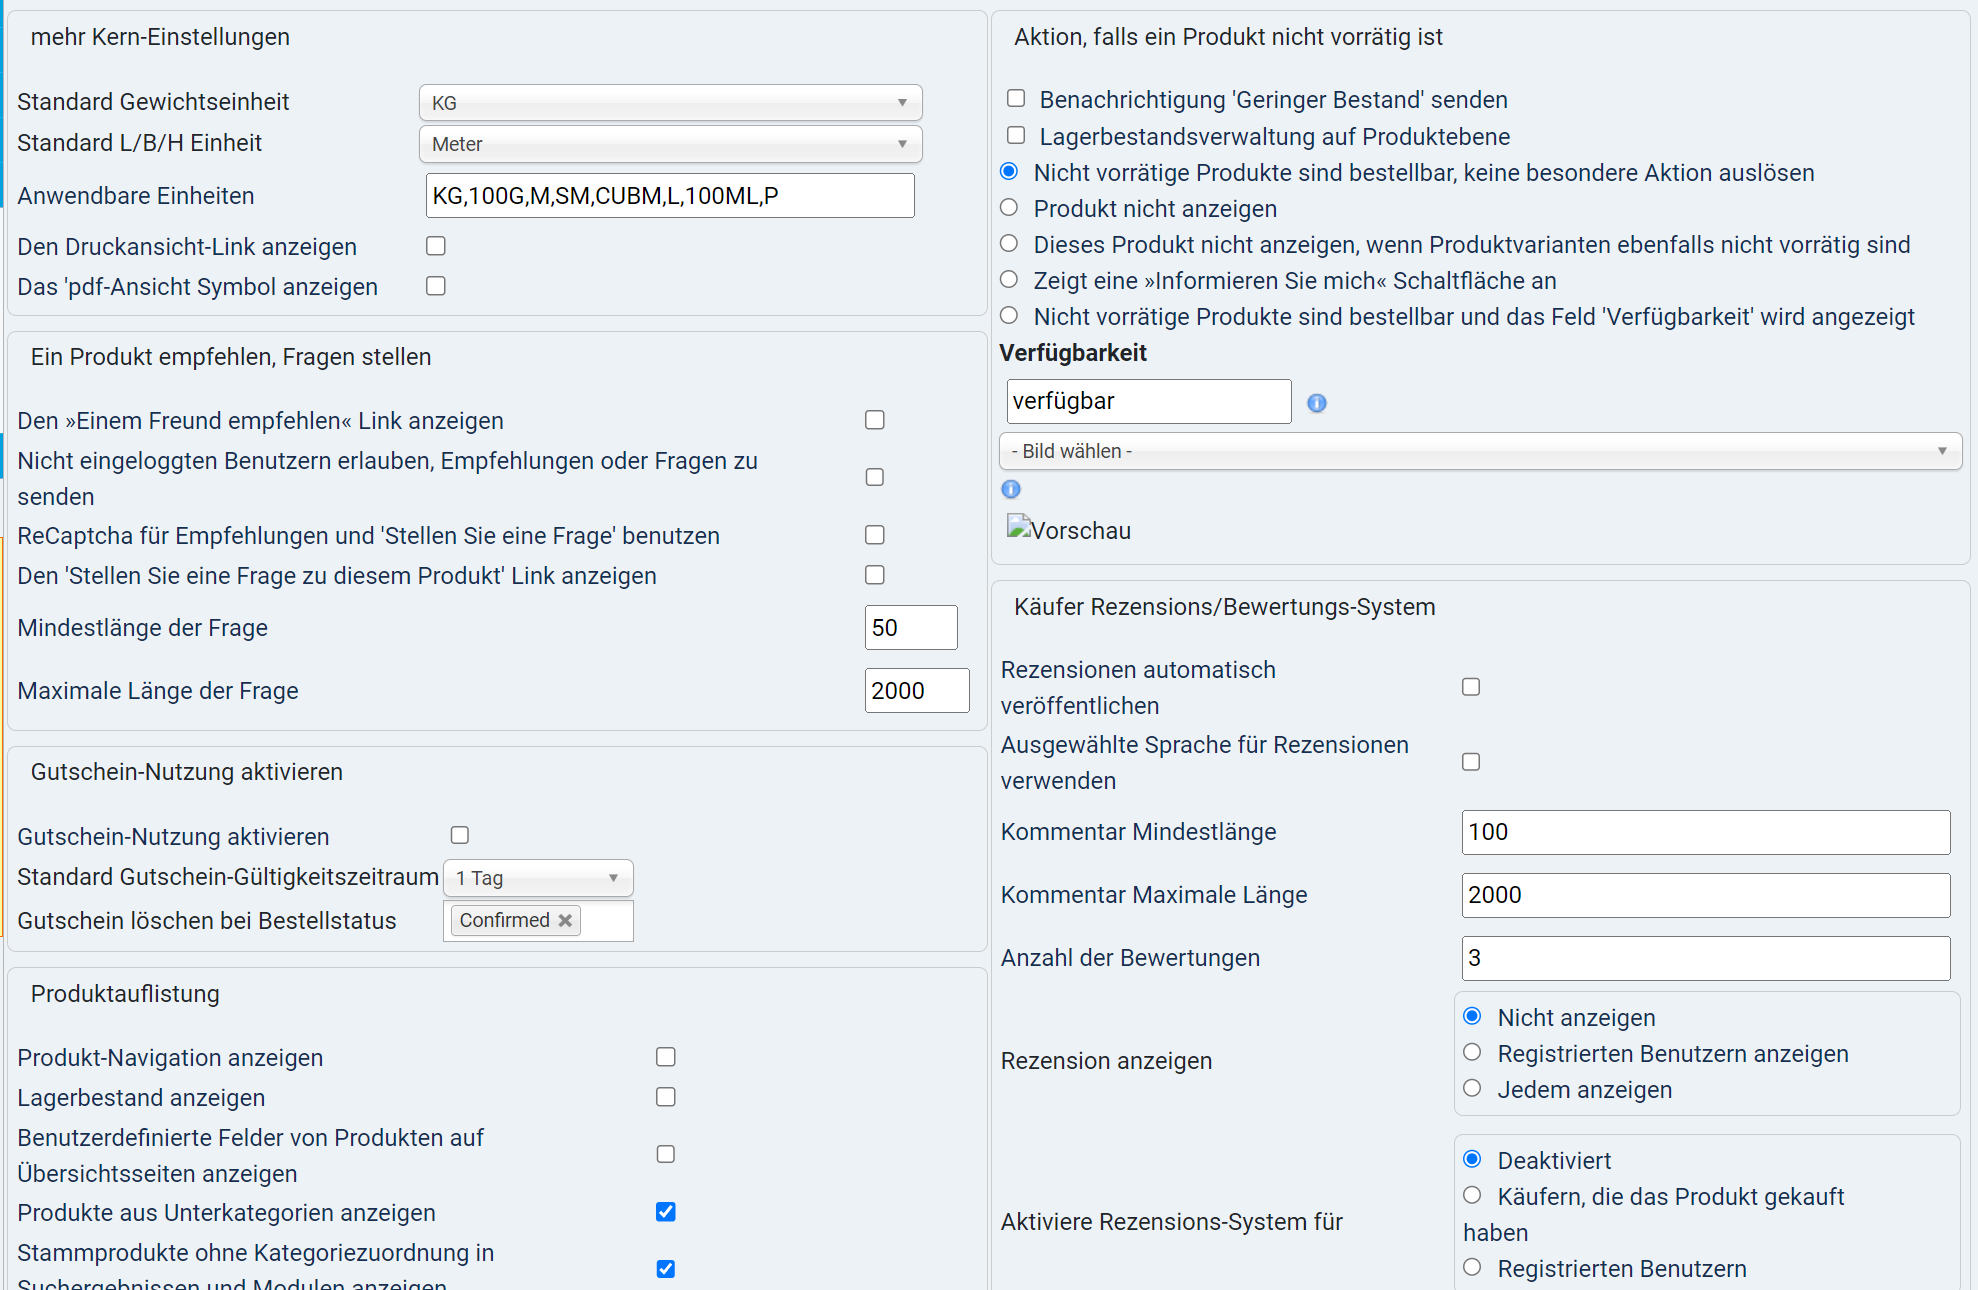Uncheck Produkte aus Unterkategorien anzeigen
Screen dimensions: 1978x1290
point(666,1212)
